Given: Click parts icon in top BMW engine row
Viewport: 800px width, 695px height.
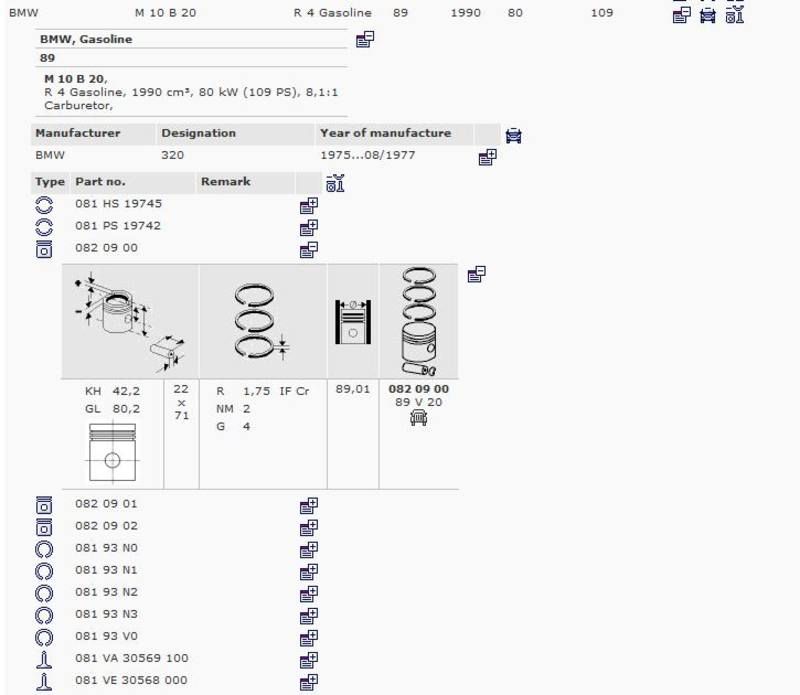Looking at the screenshot, I should pos(735,15).
